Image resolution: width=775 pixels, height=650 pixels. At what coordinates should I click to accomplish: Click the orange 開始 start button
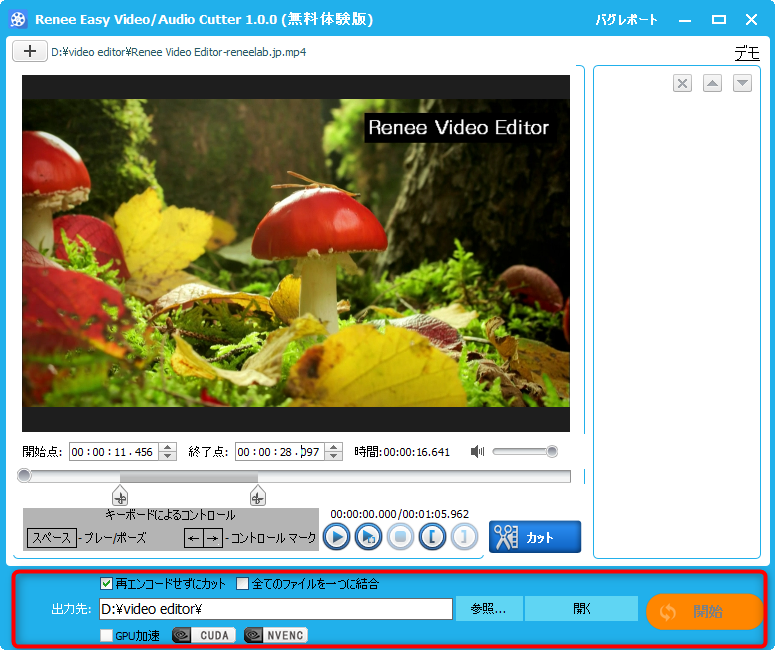click(705, 612)
